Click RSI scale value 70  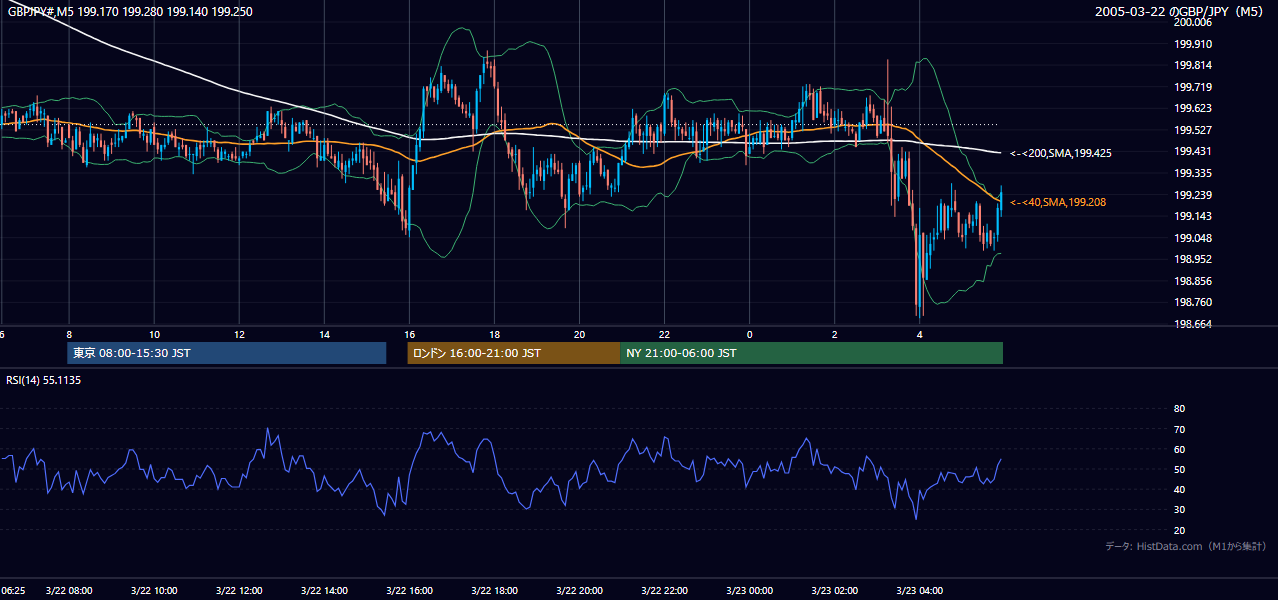point(1179,429)
